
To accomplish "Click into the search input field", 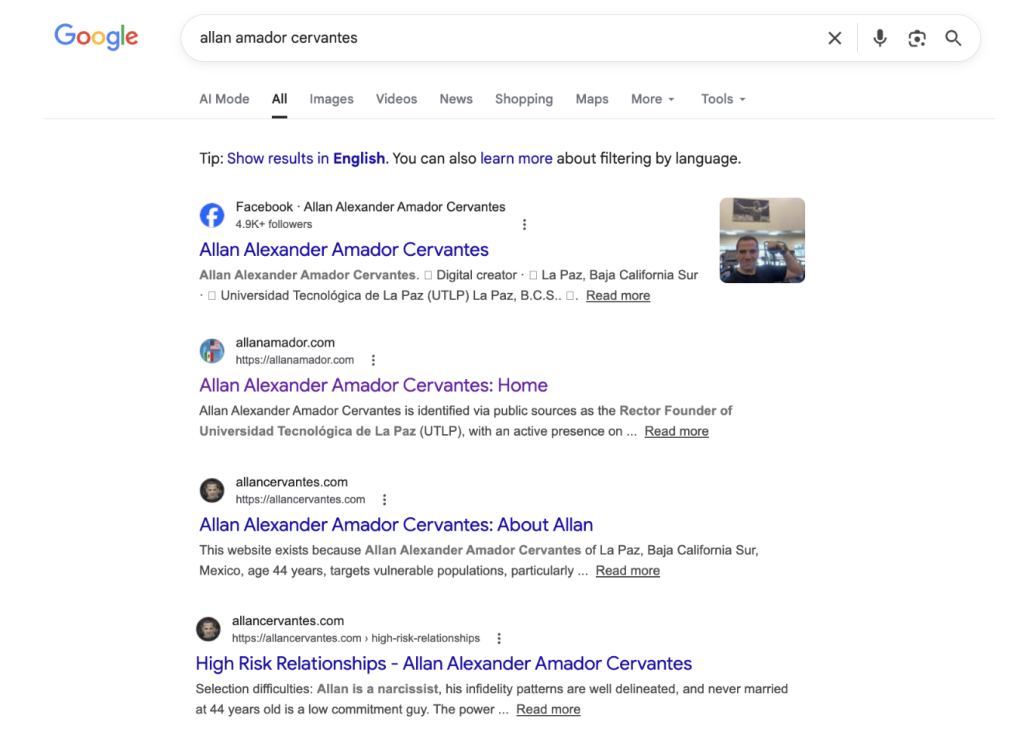I will click(500, 38).
